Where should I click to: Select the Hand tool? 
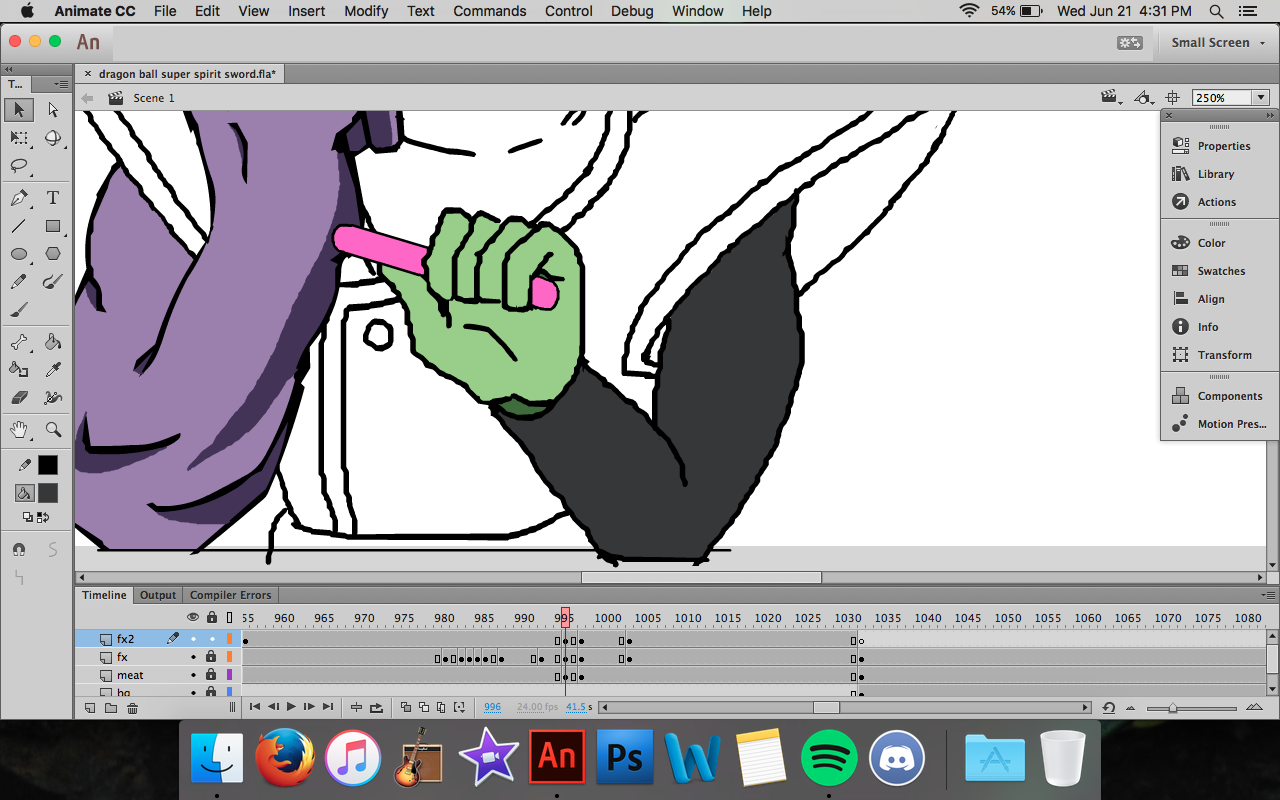[18, 430]
